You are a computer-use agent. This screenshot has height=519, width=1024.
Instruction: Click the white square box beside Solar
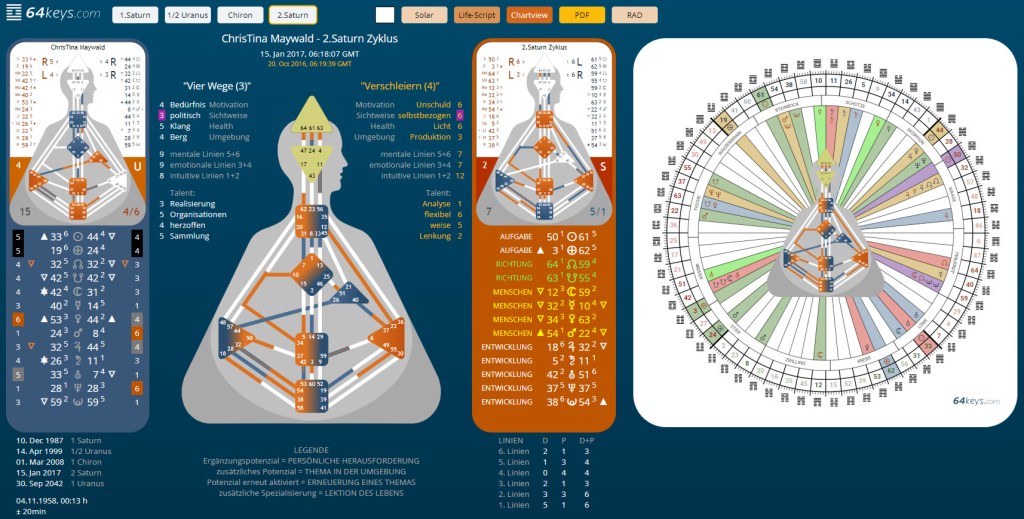[x=385, y=15]
